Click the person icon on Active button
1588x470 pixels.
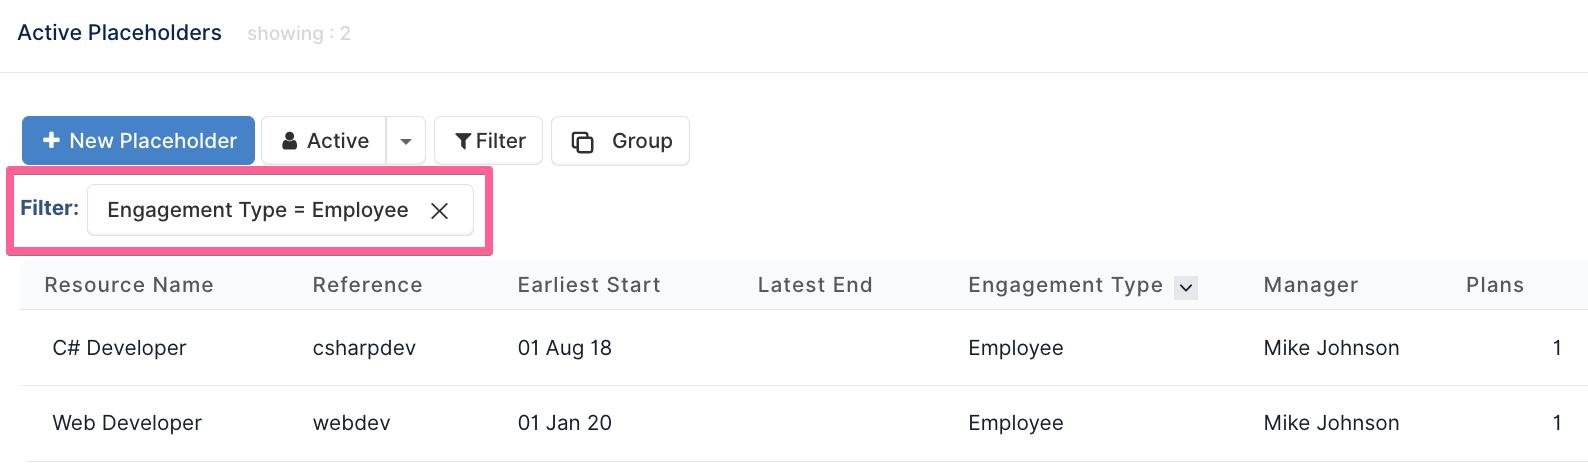pyautogui.click(x=289, y=141)
